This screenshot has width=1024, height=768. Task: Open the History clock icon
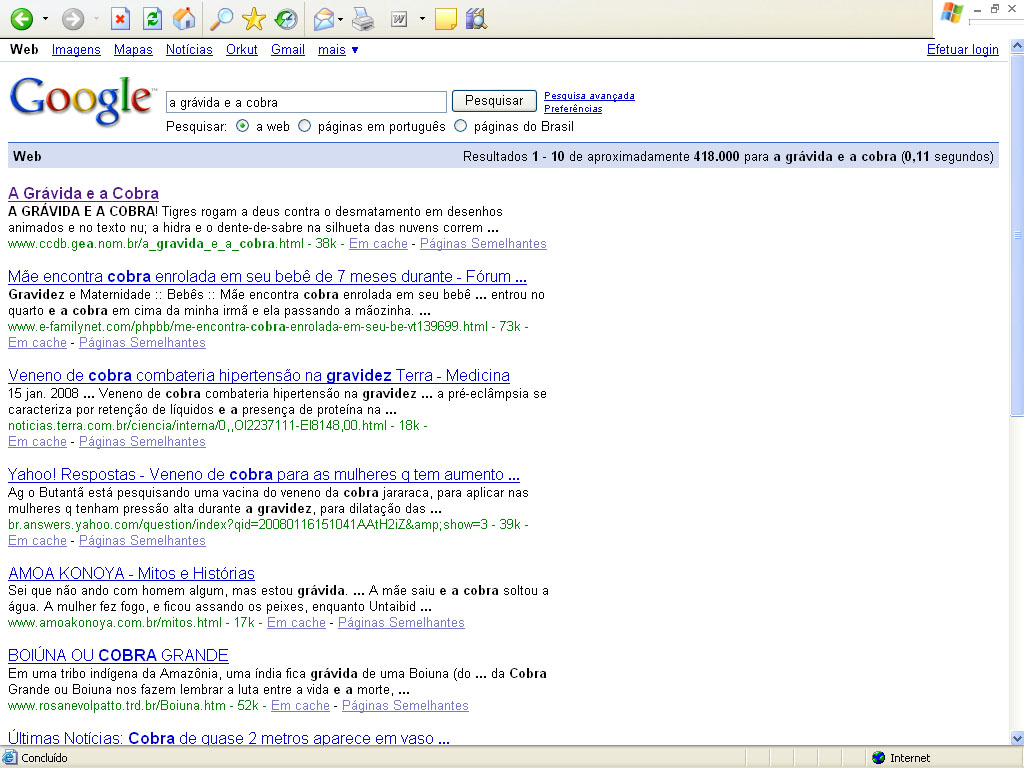(286, 19)
